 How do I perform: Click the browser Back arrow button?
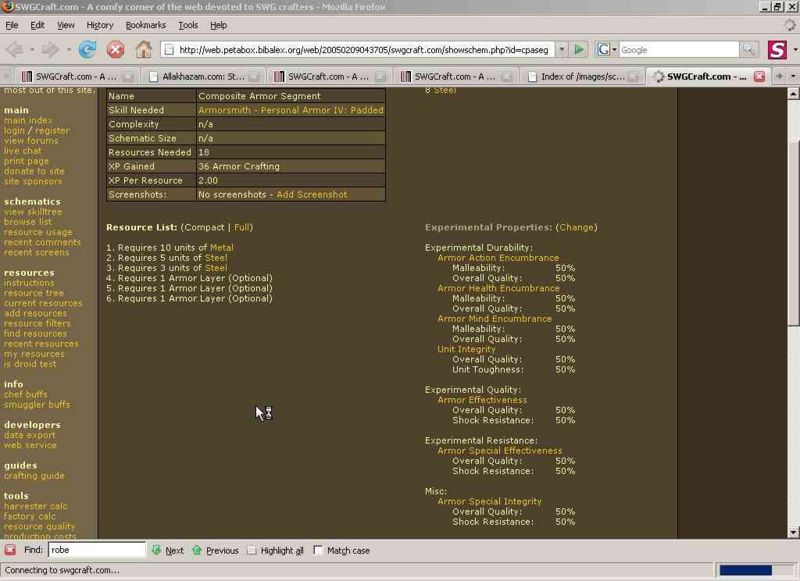coord(16,49)
